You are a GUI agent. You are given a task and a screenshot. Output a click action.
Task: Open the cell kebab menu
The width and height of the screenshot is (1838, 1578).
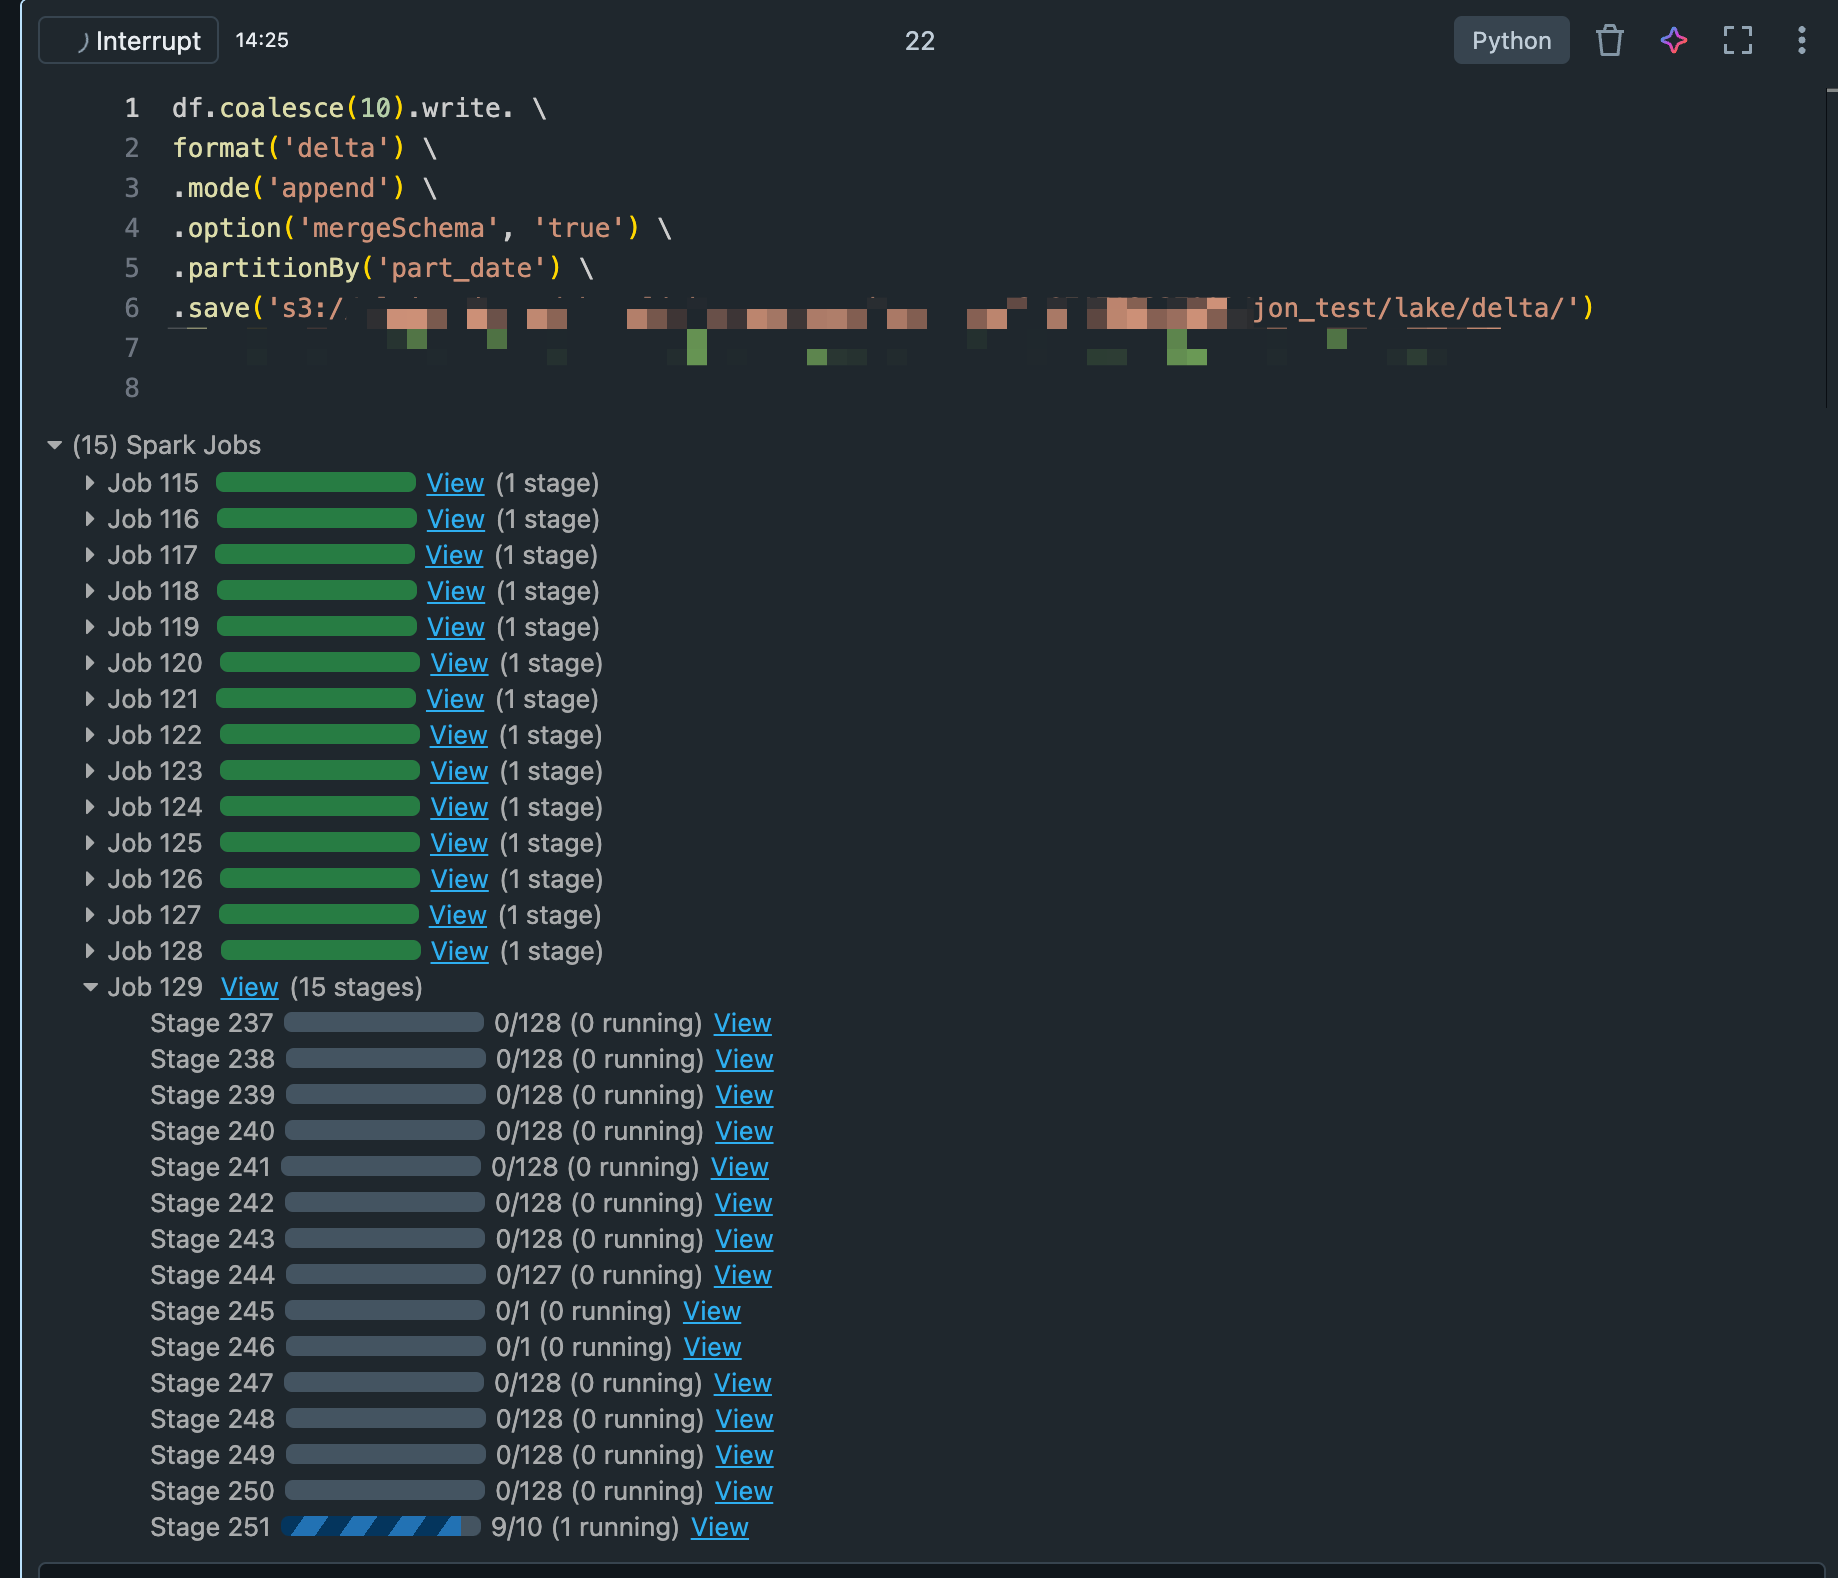(x=1801, y=40)
